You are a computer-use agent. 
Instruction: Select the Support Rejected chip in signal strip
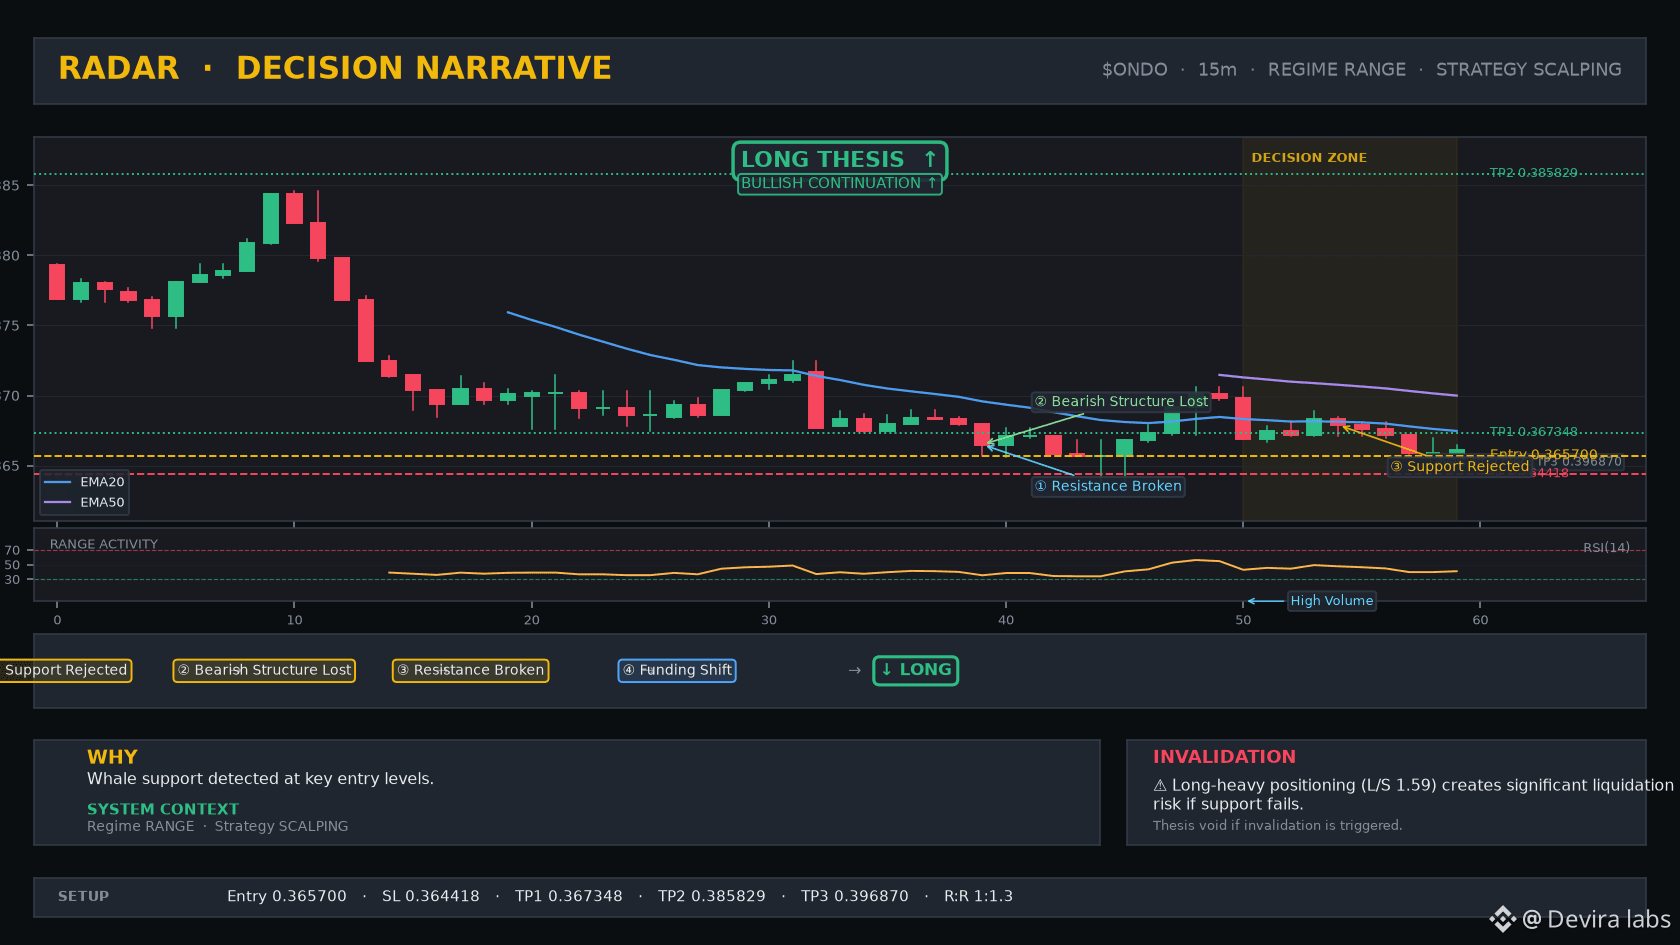click(x=66, y=670)
